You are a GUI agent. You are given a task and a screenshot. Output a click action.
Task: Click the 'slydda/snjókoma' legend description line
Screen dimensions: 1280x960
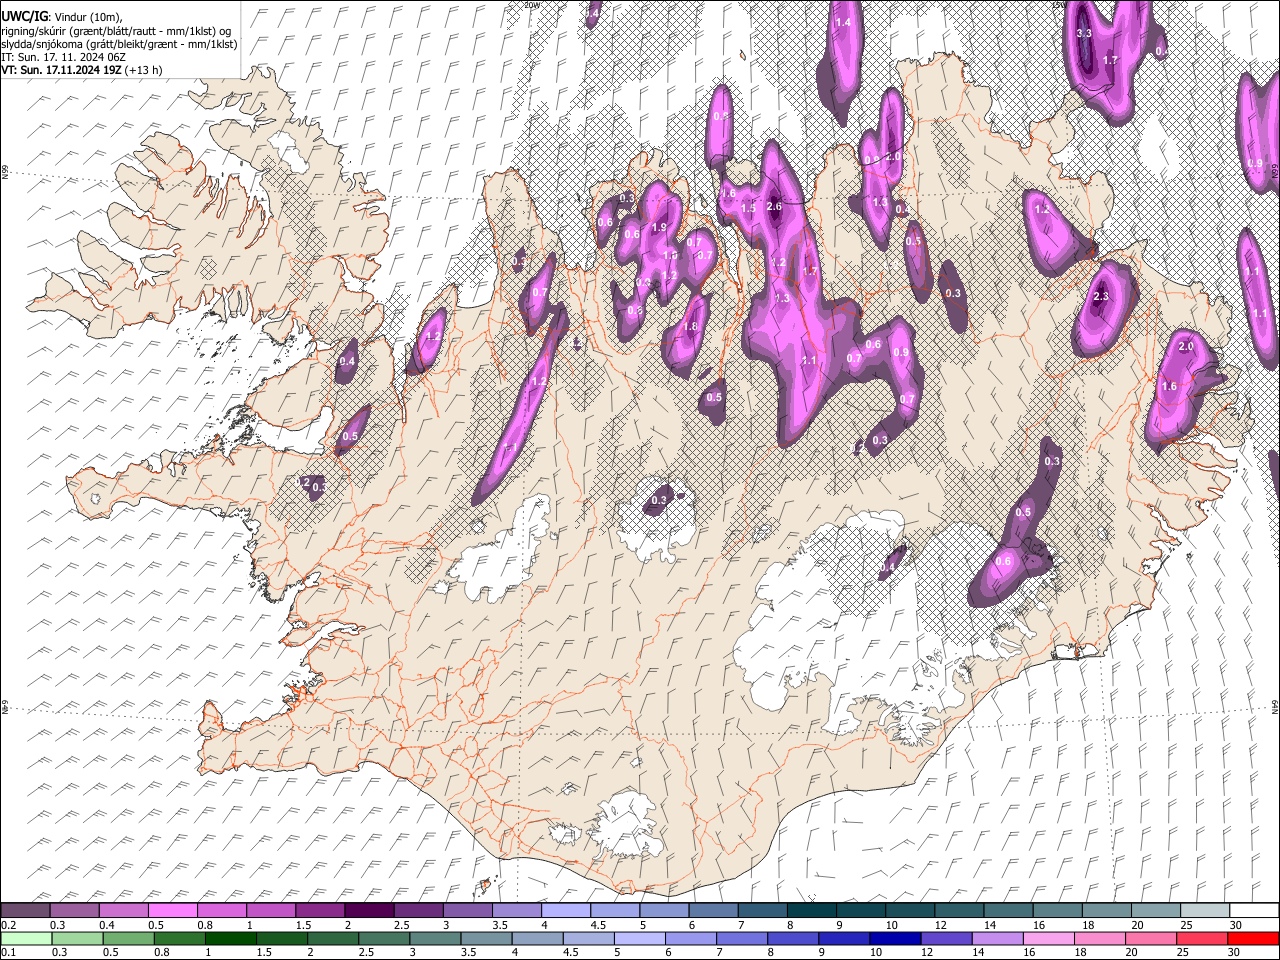[x=119, y=44]
